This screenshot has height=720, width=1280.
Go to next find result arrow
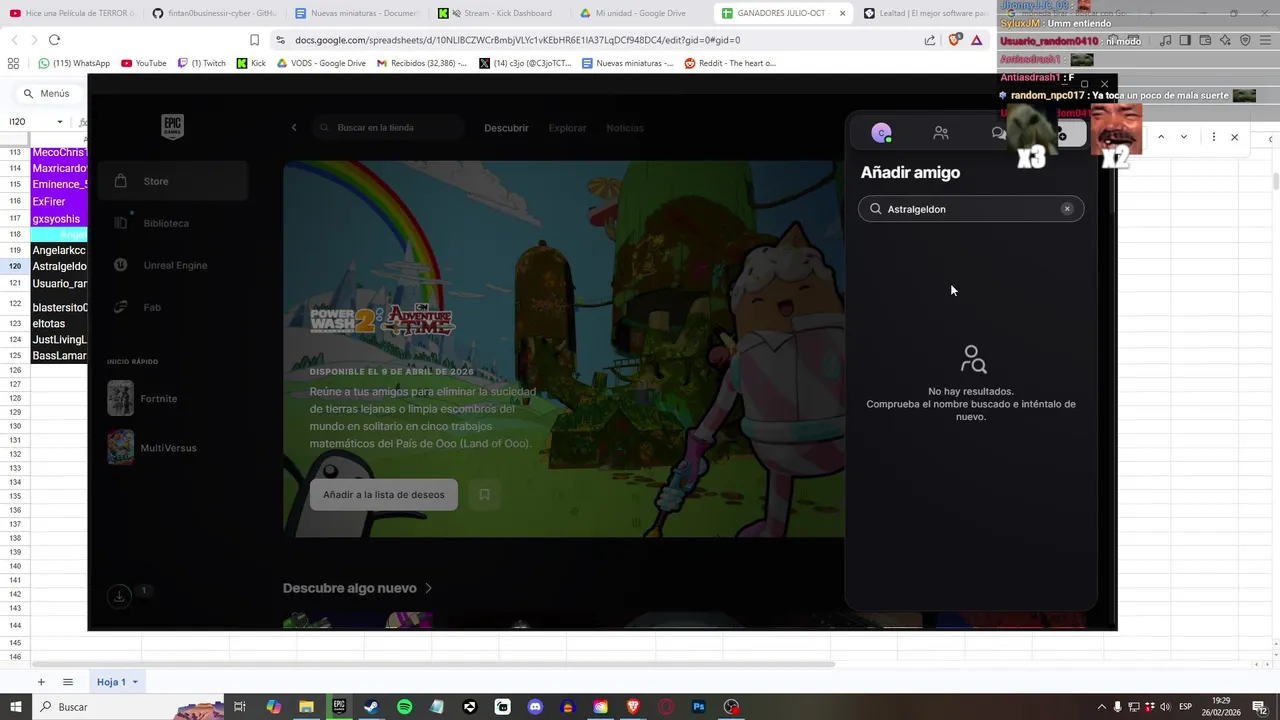[1184, 137]
